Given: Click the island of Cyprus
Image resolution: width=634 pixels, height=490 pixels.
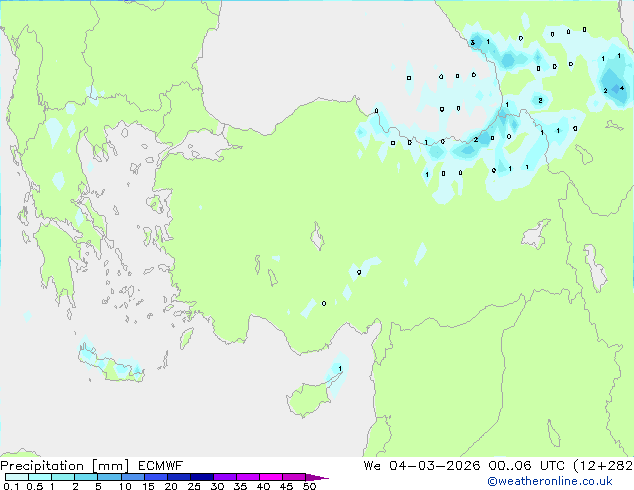Looking at the screenshot, I should tap(309, 398).
